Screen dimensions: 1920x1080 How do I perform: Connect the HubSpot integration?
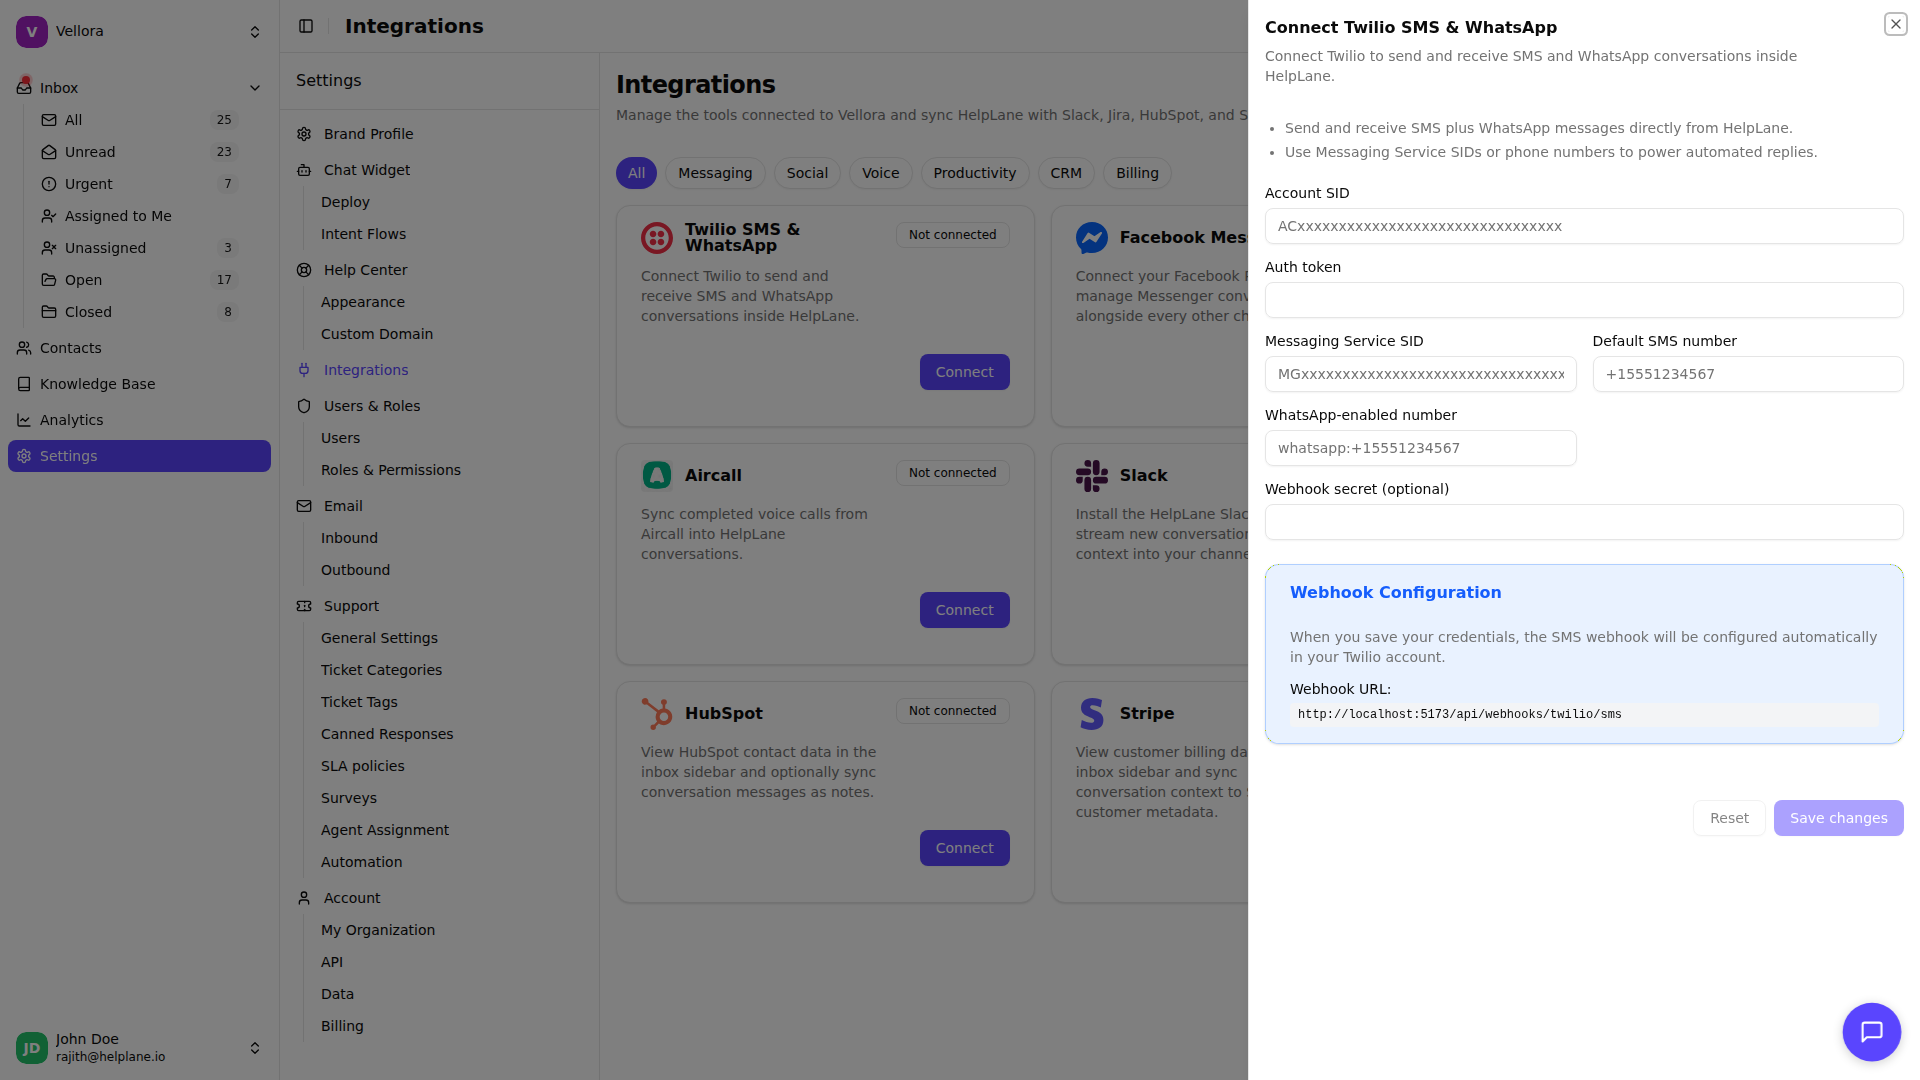pyautogui.click(x=964, y=848)
